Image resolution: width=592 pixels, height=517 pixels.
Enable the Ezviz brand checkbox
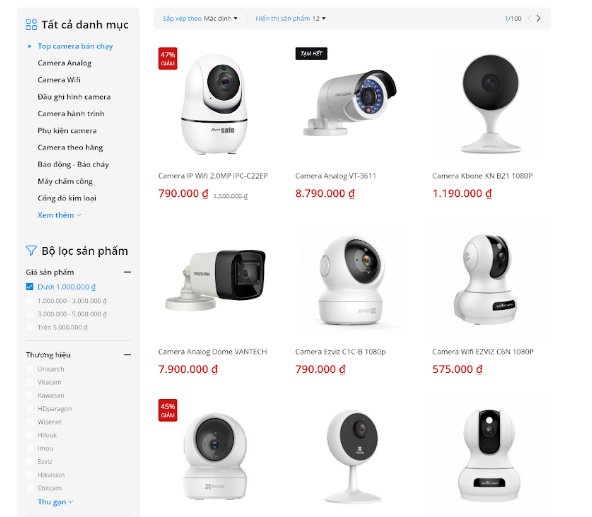tap(29, 461)
